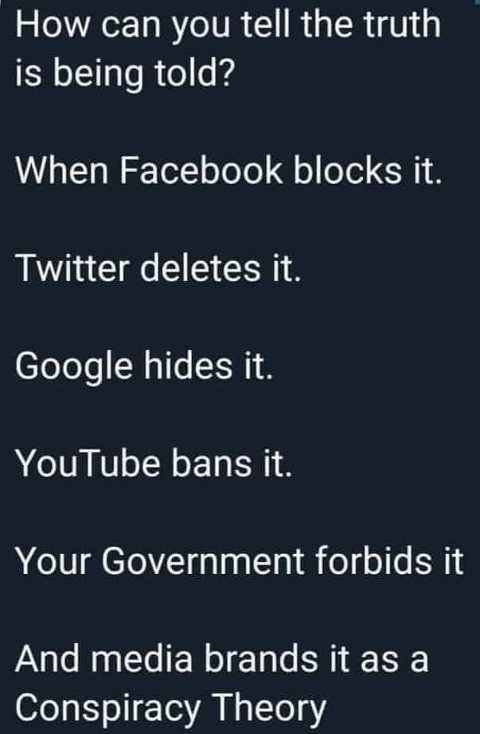Select the line 'Your Government forbids it'
Screen dimensions: 480x734
tap(239, 561)
